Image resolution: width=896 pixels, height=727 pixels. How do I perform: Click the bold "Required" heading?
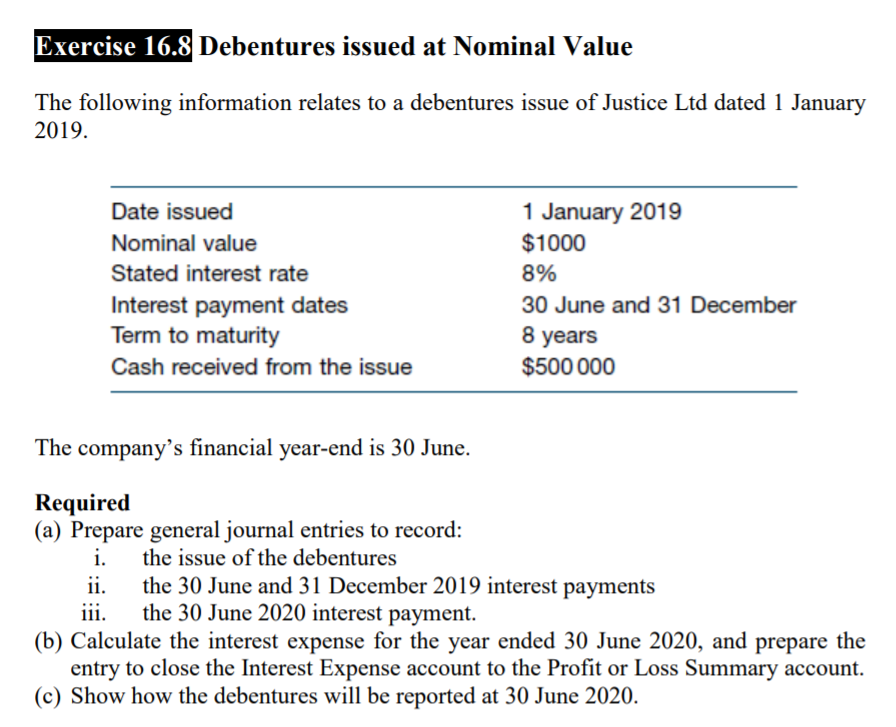(x=82, y=502)
